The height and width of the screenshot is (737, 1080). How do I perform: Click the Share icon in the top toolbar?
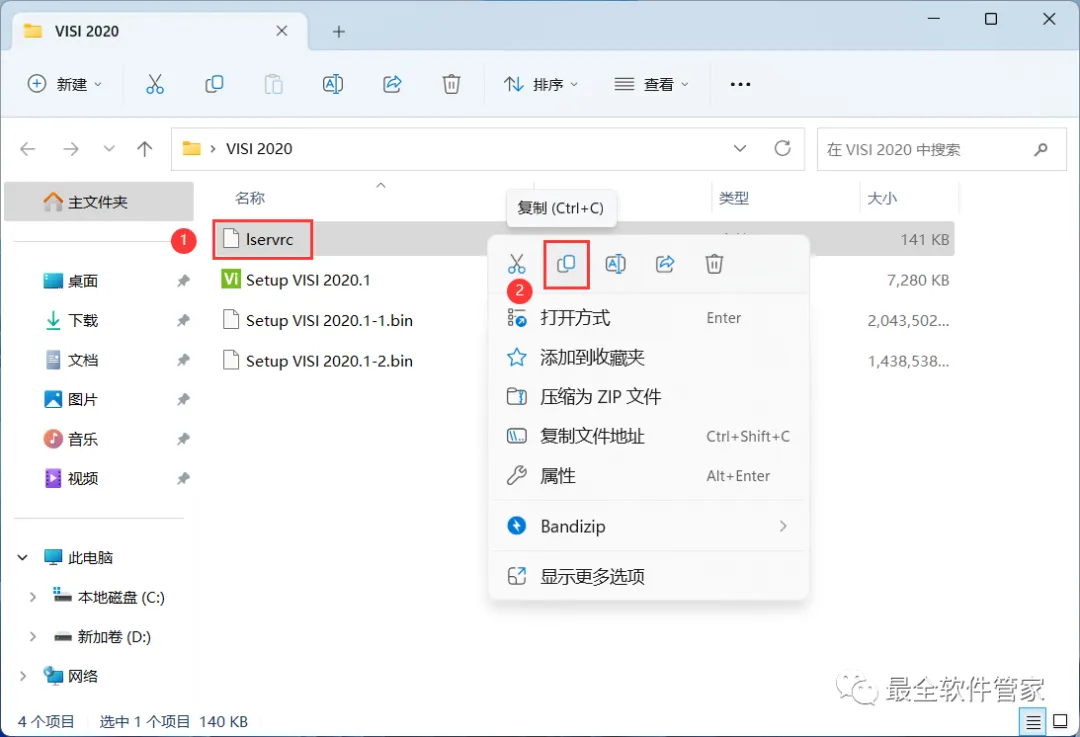[x=392, y=84]
